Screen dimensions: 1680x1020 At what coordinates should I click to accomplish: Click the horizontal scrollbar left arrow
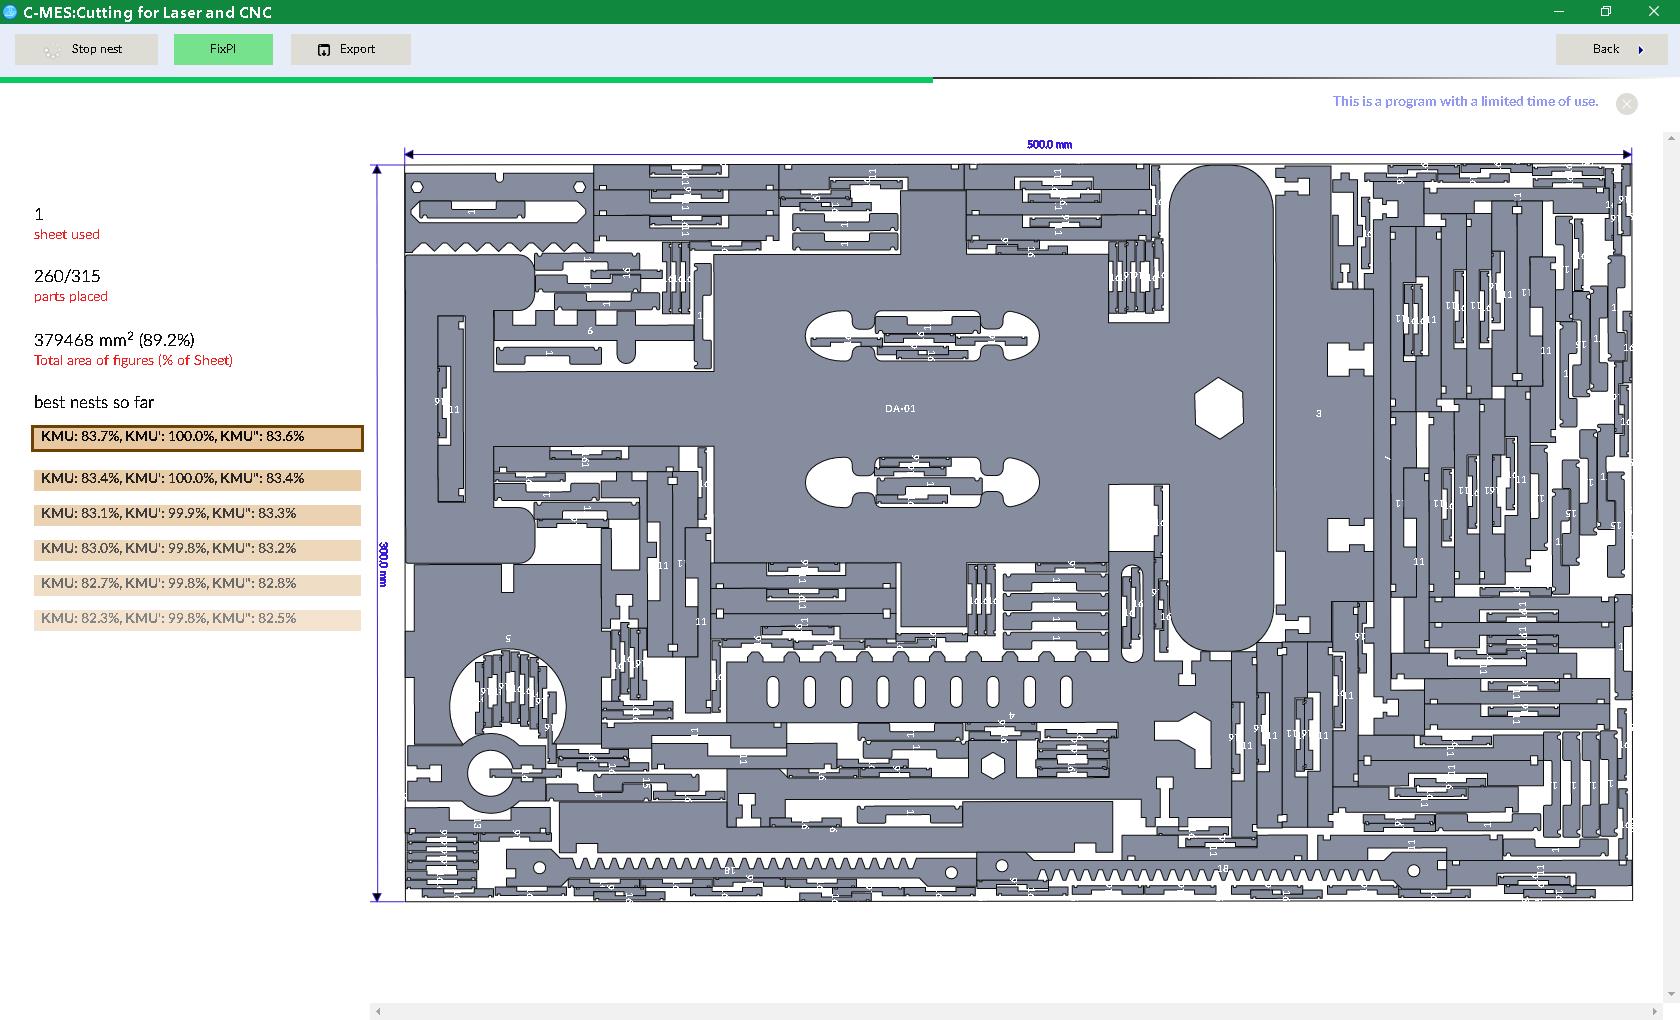point(378,1012)
